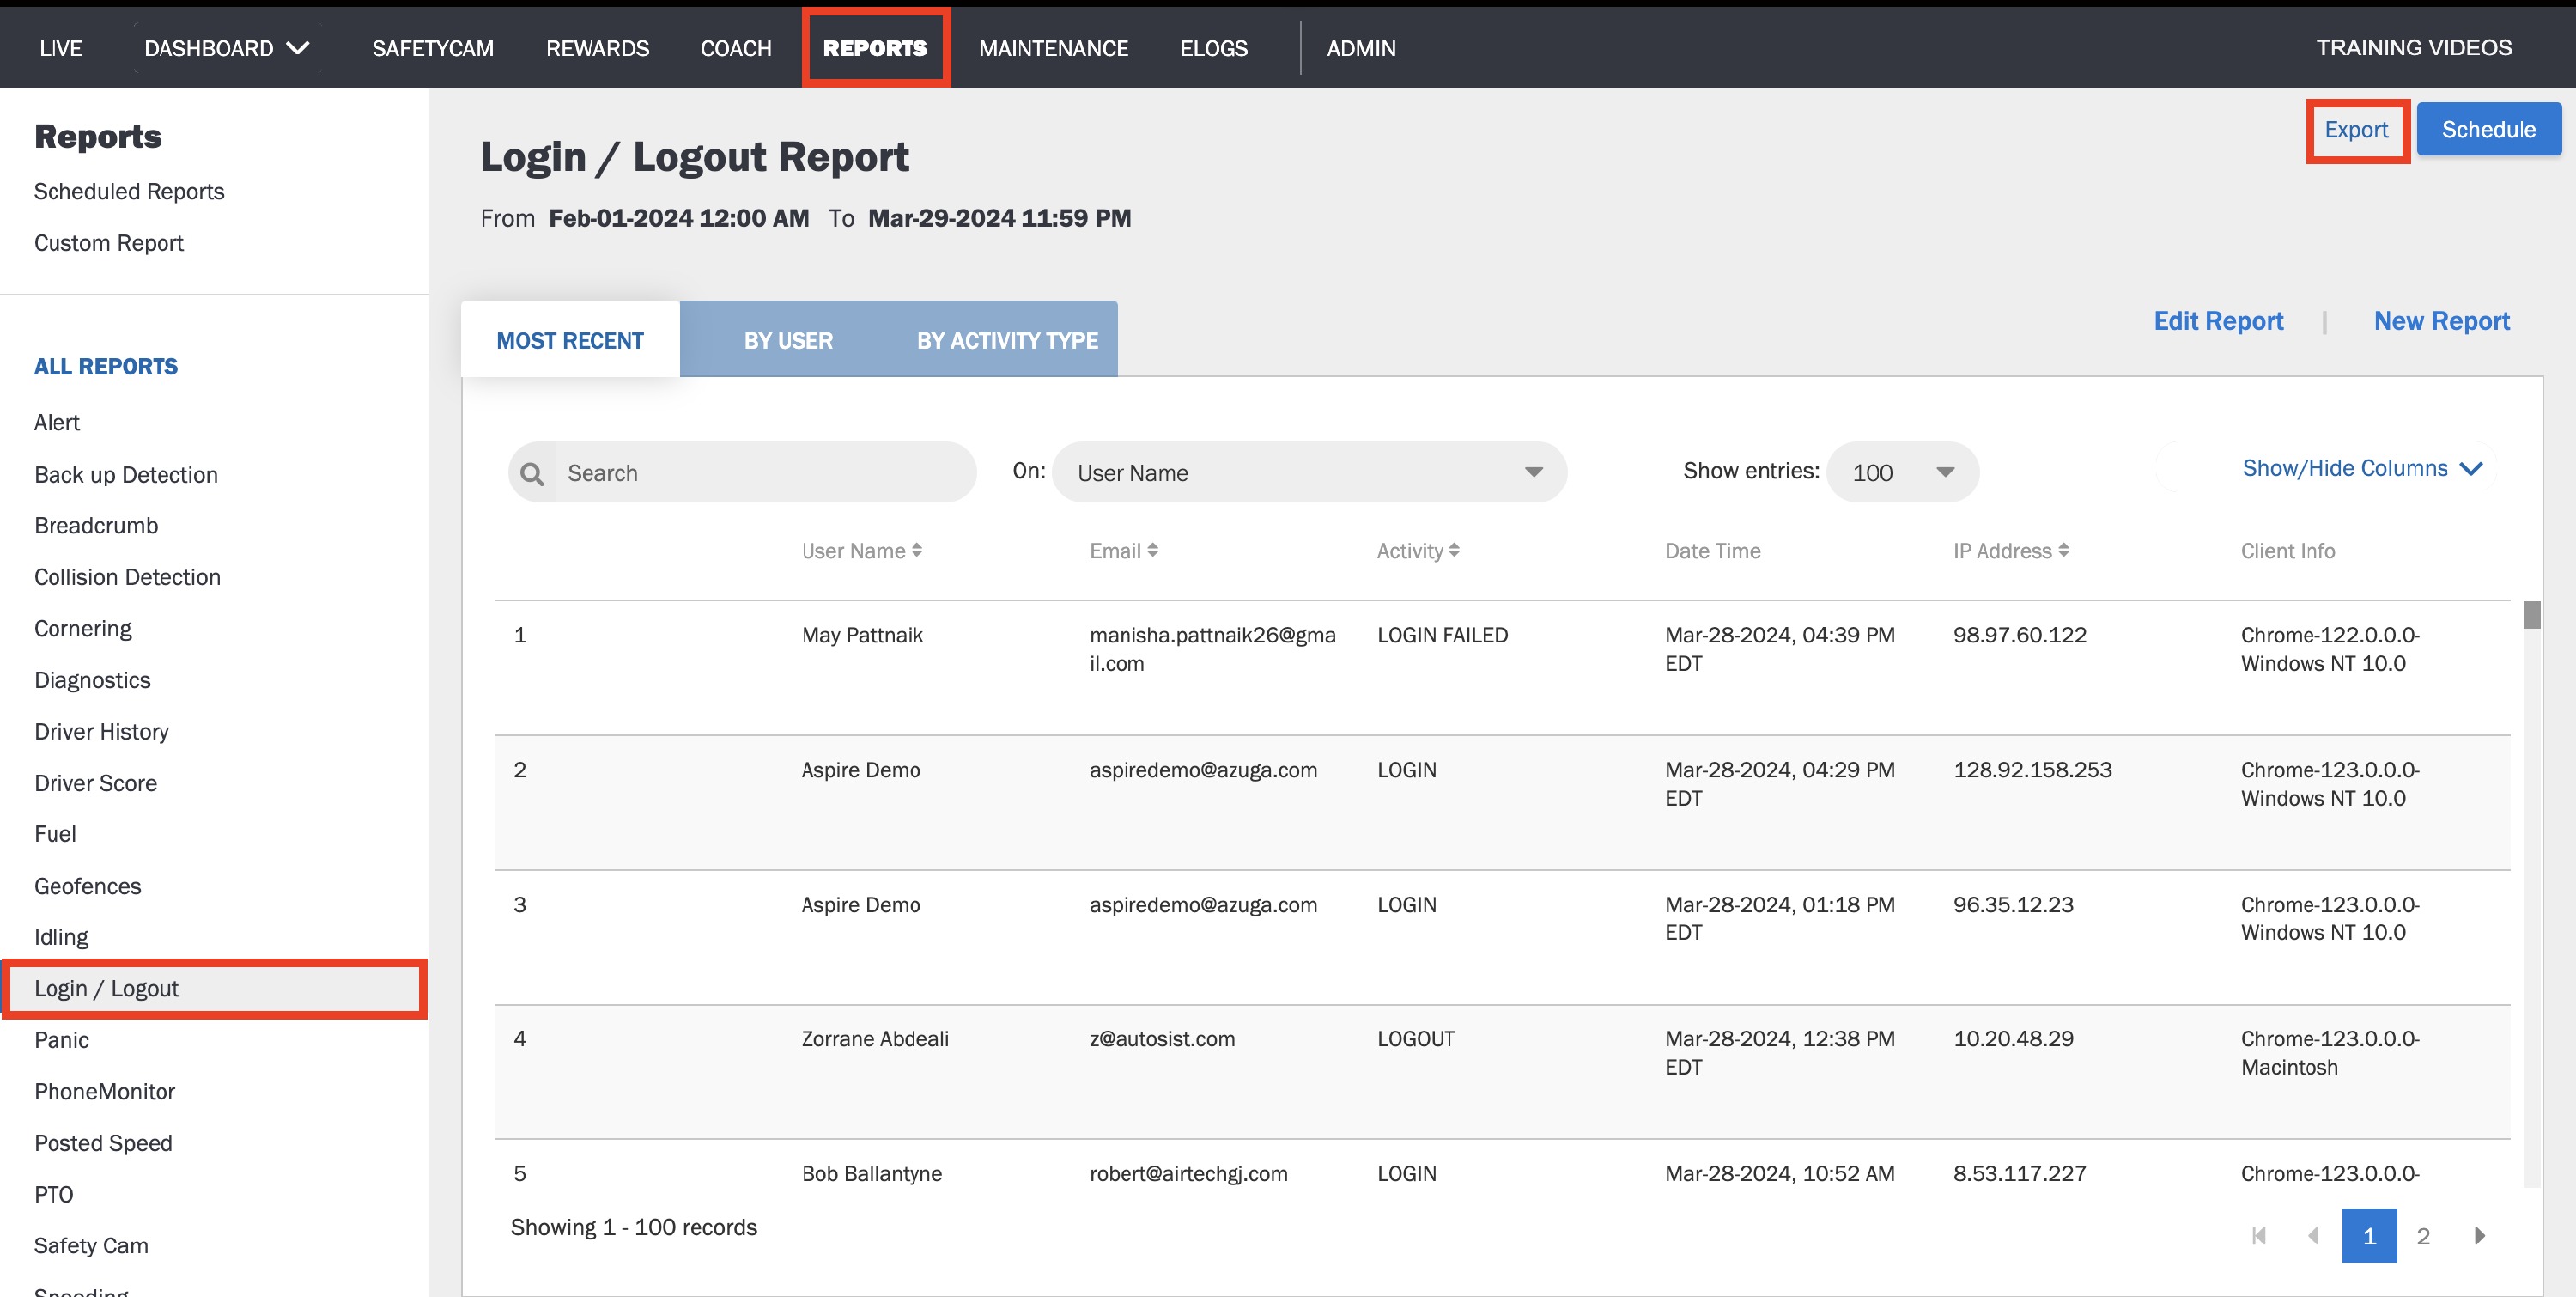Open the Idling report

coord(61,937)
